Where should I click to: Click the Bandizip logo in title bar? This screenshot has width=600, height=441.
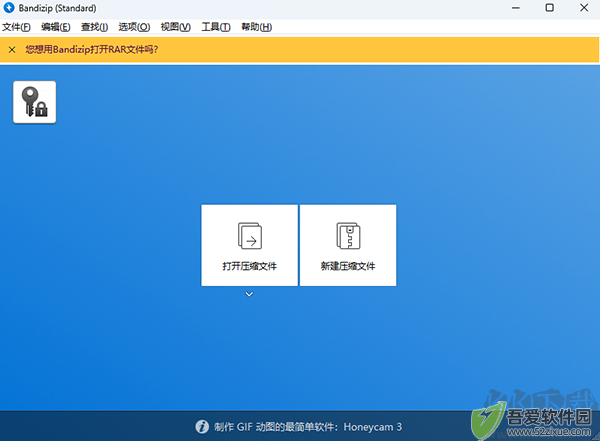point(8,8)
